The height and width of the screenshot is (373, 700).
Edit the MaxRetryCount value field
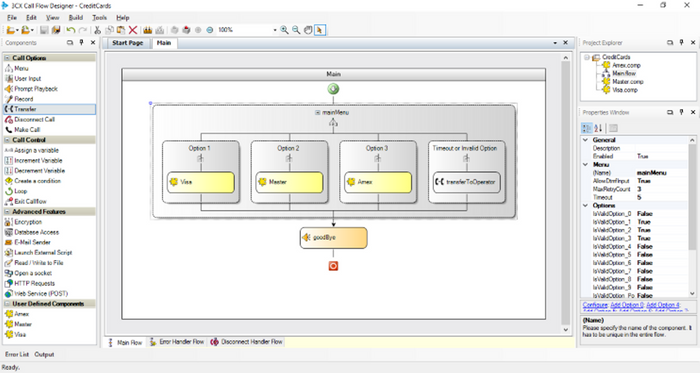point(662,189)
